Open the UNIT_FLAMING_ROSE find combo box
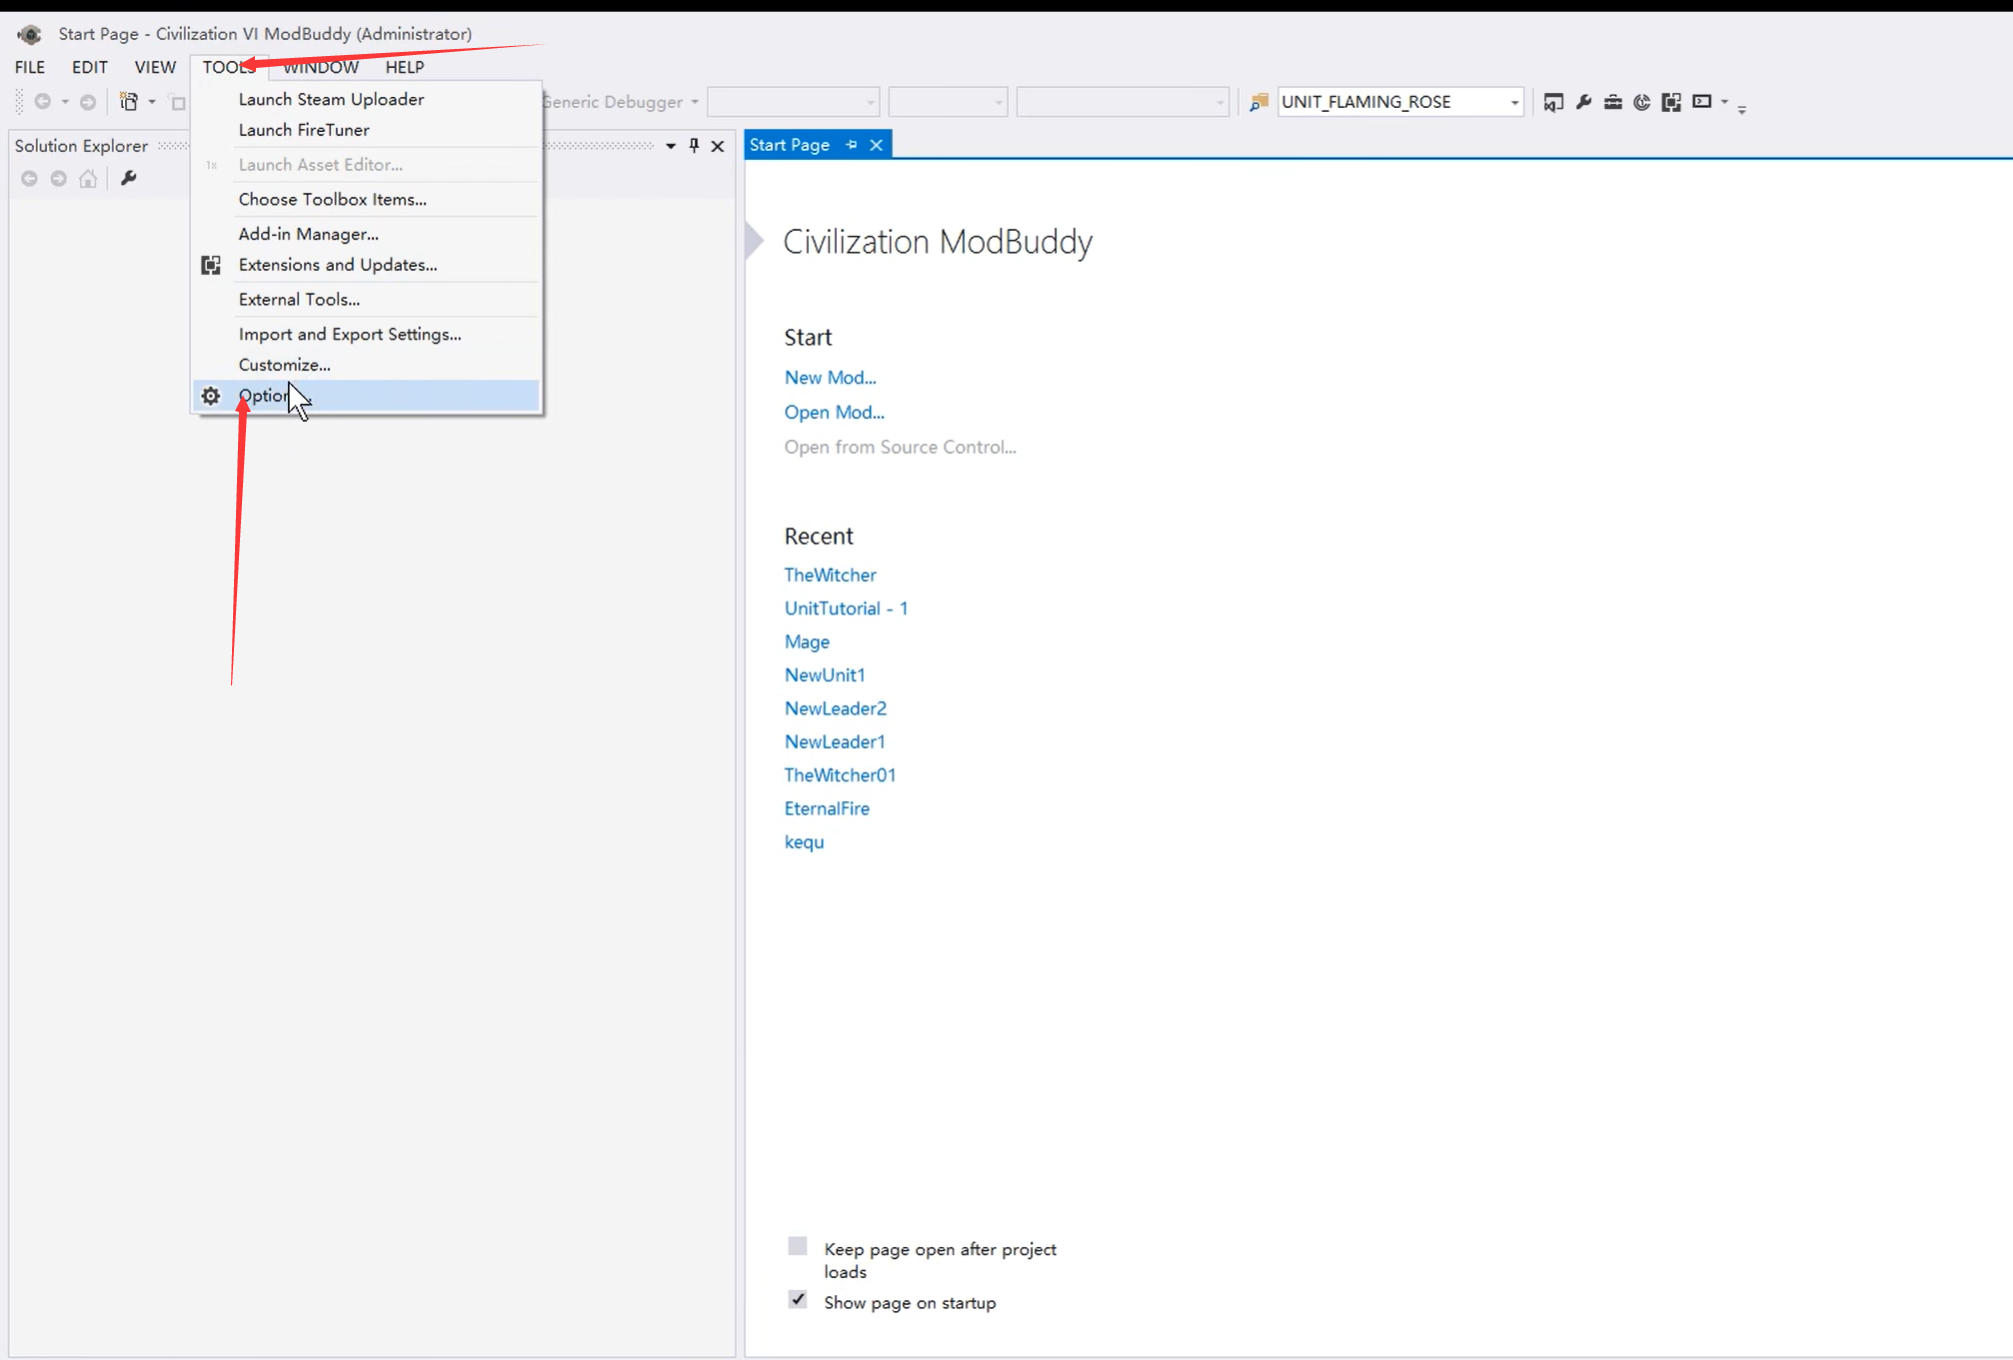This screenshot has width=2013, height=1360. pyautogui.click(x=1400, y=102)
